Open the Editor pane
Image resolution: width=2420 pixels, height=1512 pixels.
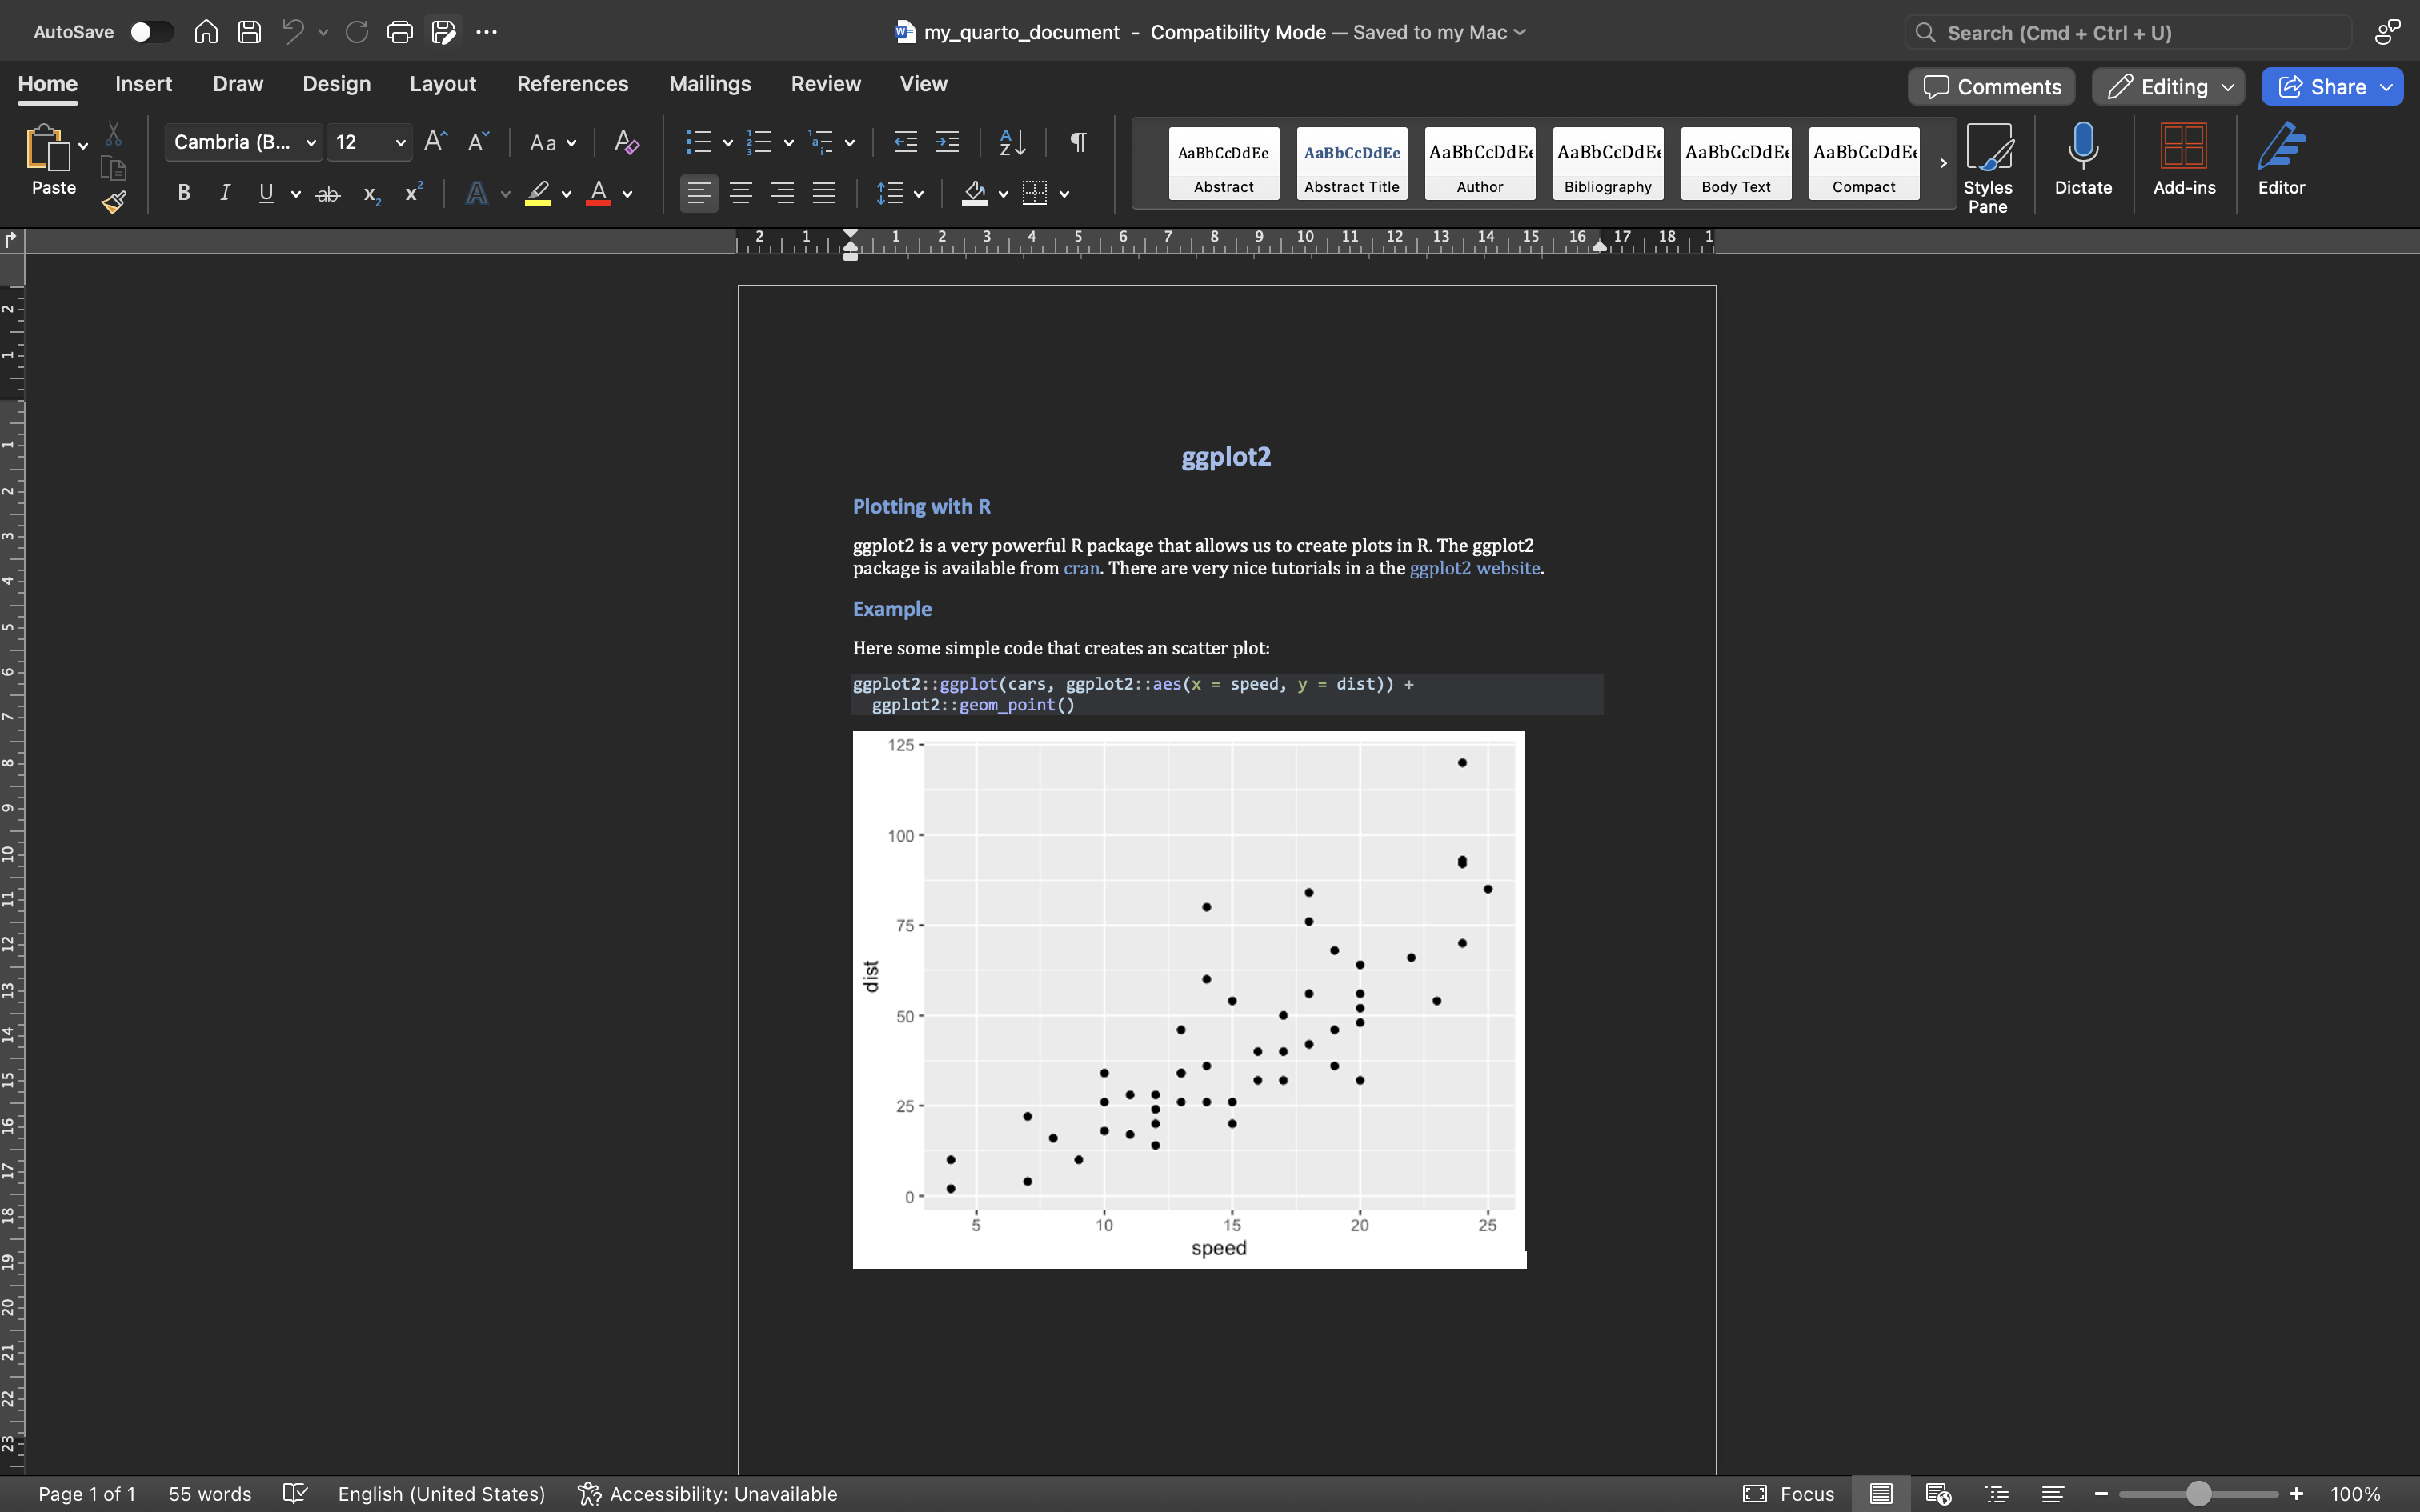point(2281,160)
